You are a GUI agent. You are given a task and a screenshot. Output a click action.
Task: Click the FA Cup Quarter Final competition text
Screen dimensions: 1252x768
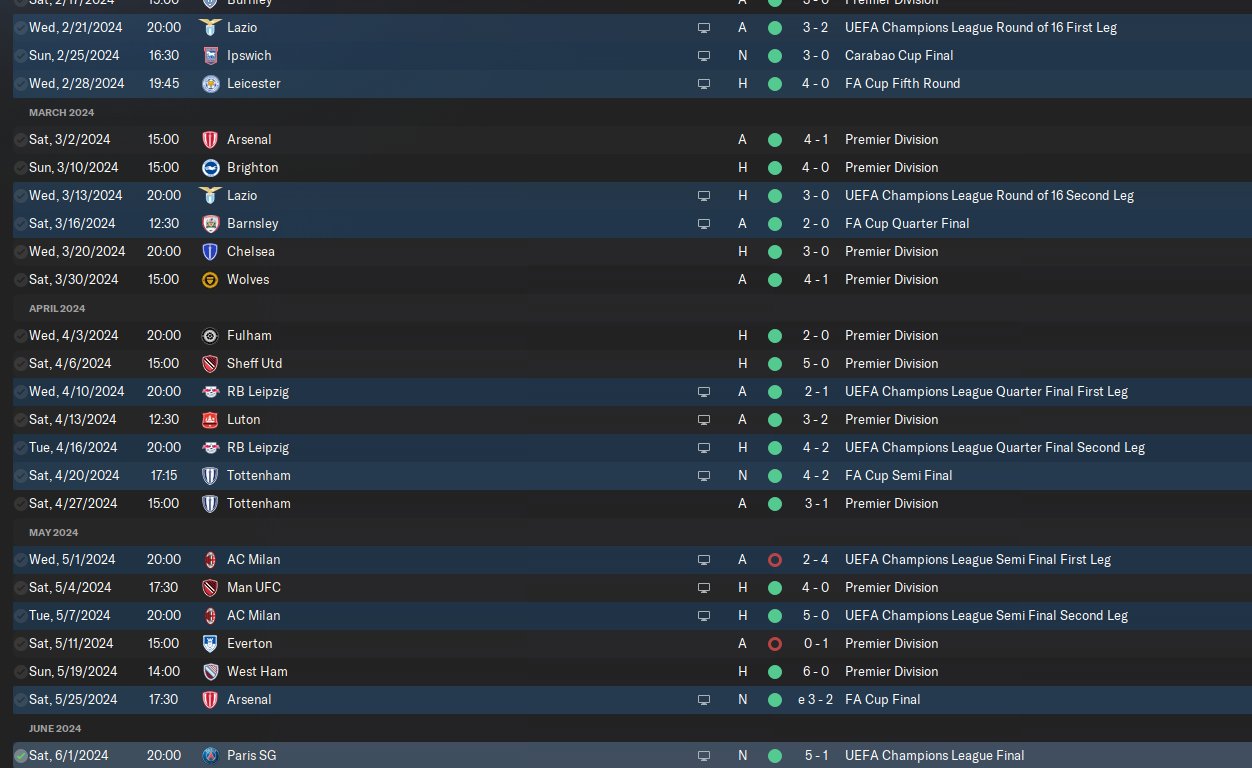[x=907, y=223]
